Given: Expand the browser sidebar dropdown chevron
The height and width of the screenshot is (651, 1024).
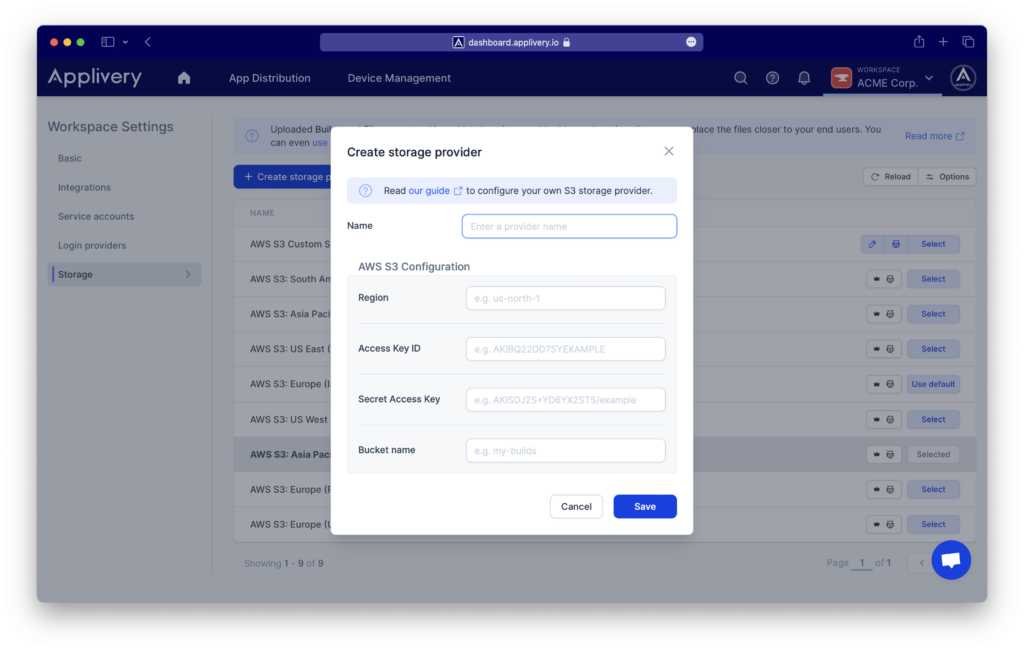Looking at the screenshot, I should click(125, 42).
